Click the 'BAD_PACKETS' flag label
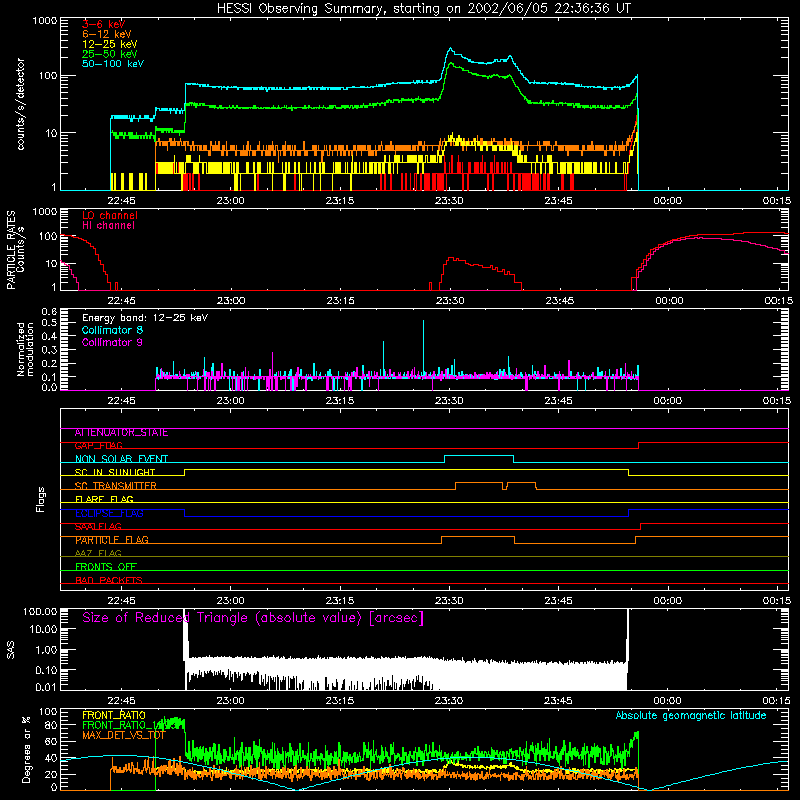Screen dimensions: 800x800 tap(109, 580)
